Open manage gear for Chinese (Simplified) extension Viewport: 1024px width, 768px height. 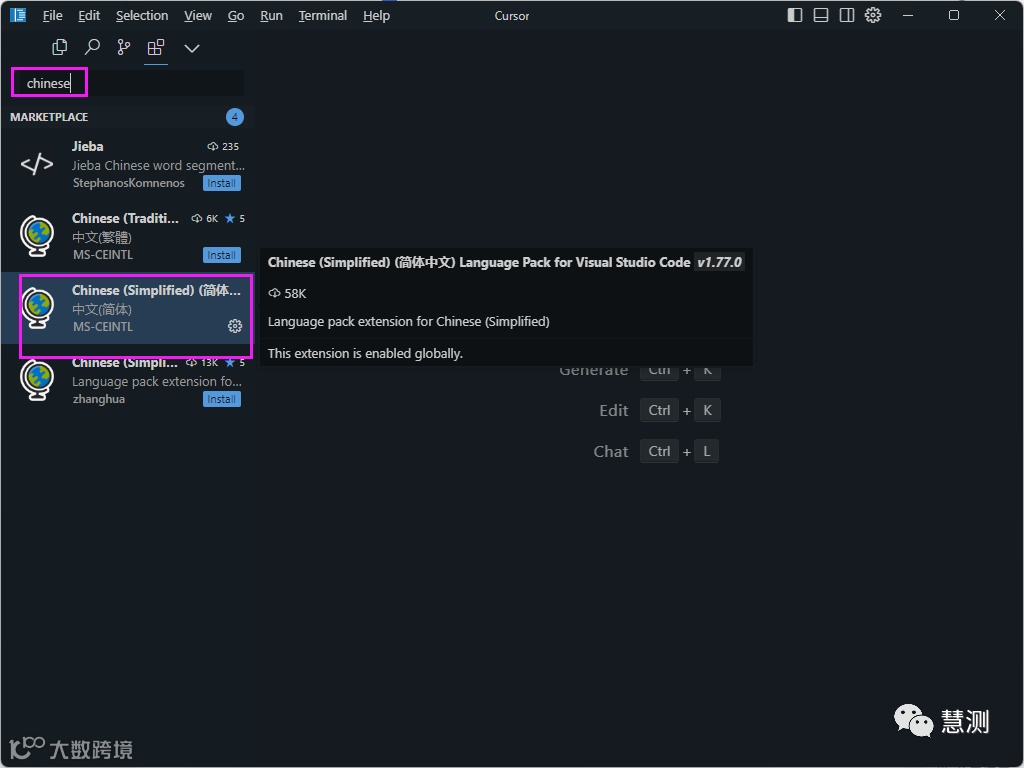click(234, 326)
